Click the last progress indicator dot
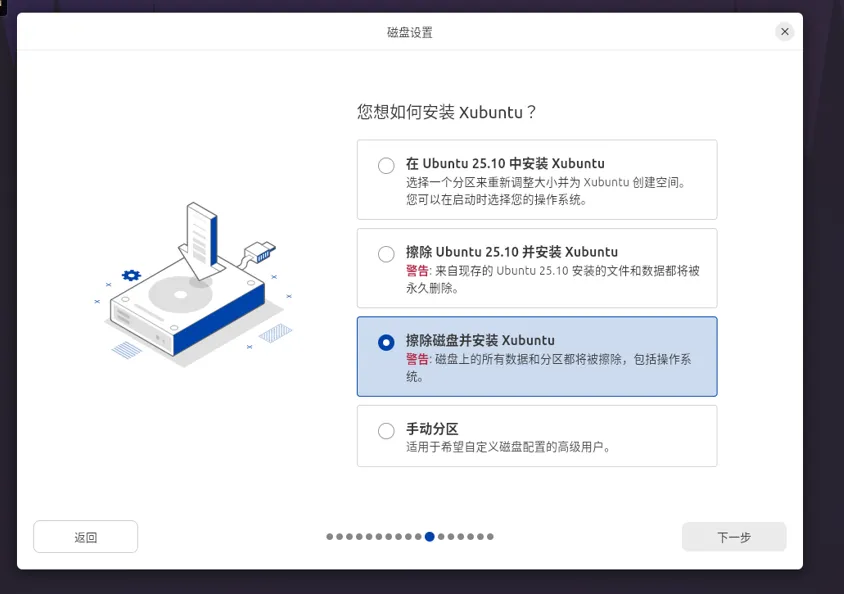The width and height of the screenshot is (844, 594). (x=490, y=536)
